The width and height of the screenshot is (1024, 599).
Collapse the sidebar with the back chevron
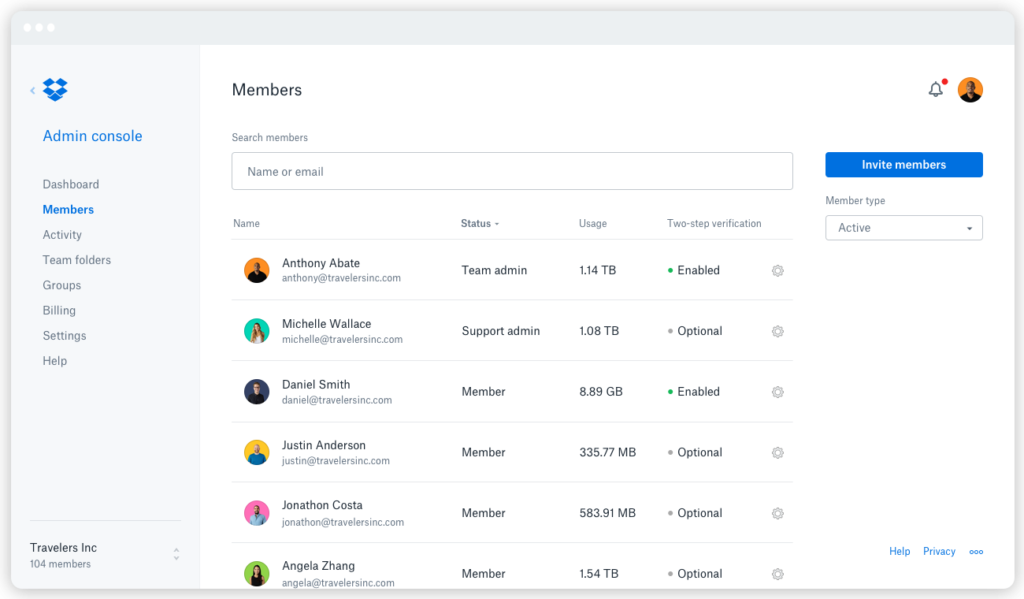pyautogui.click(x=32, y=89)
